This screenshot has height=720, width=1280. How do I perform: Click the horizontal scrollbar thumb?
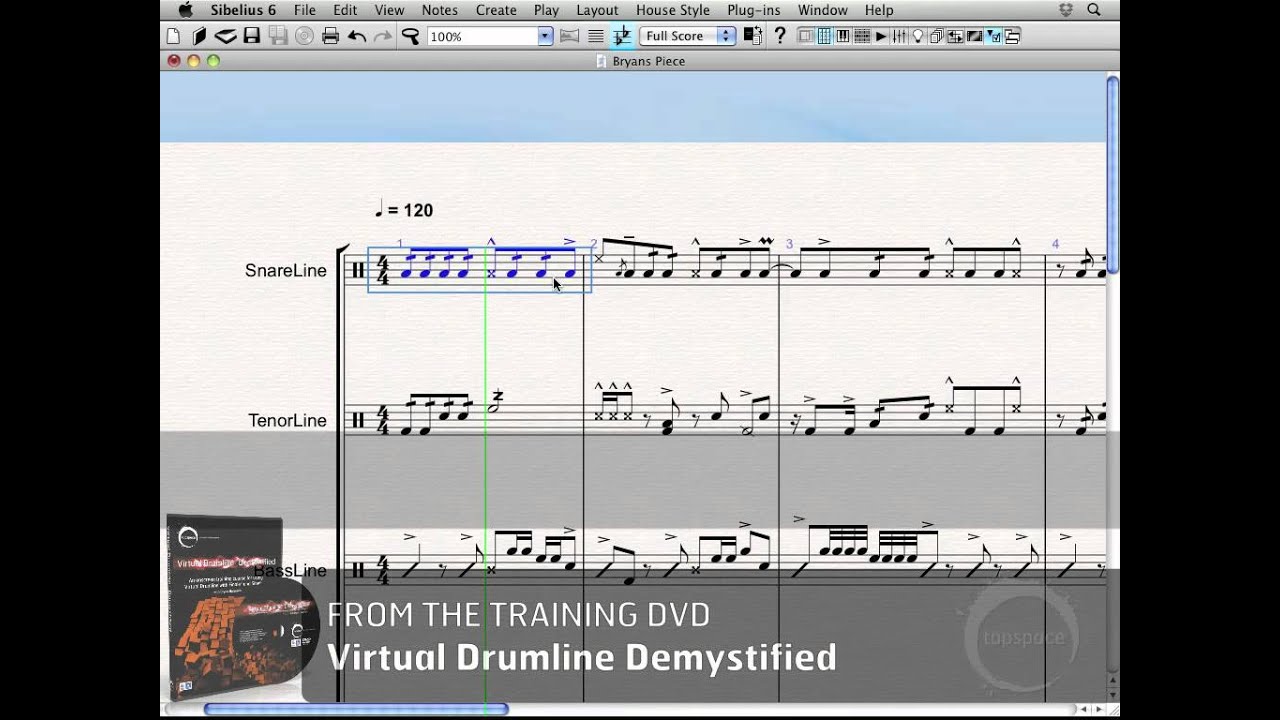click(356, 709)
